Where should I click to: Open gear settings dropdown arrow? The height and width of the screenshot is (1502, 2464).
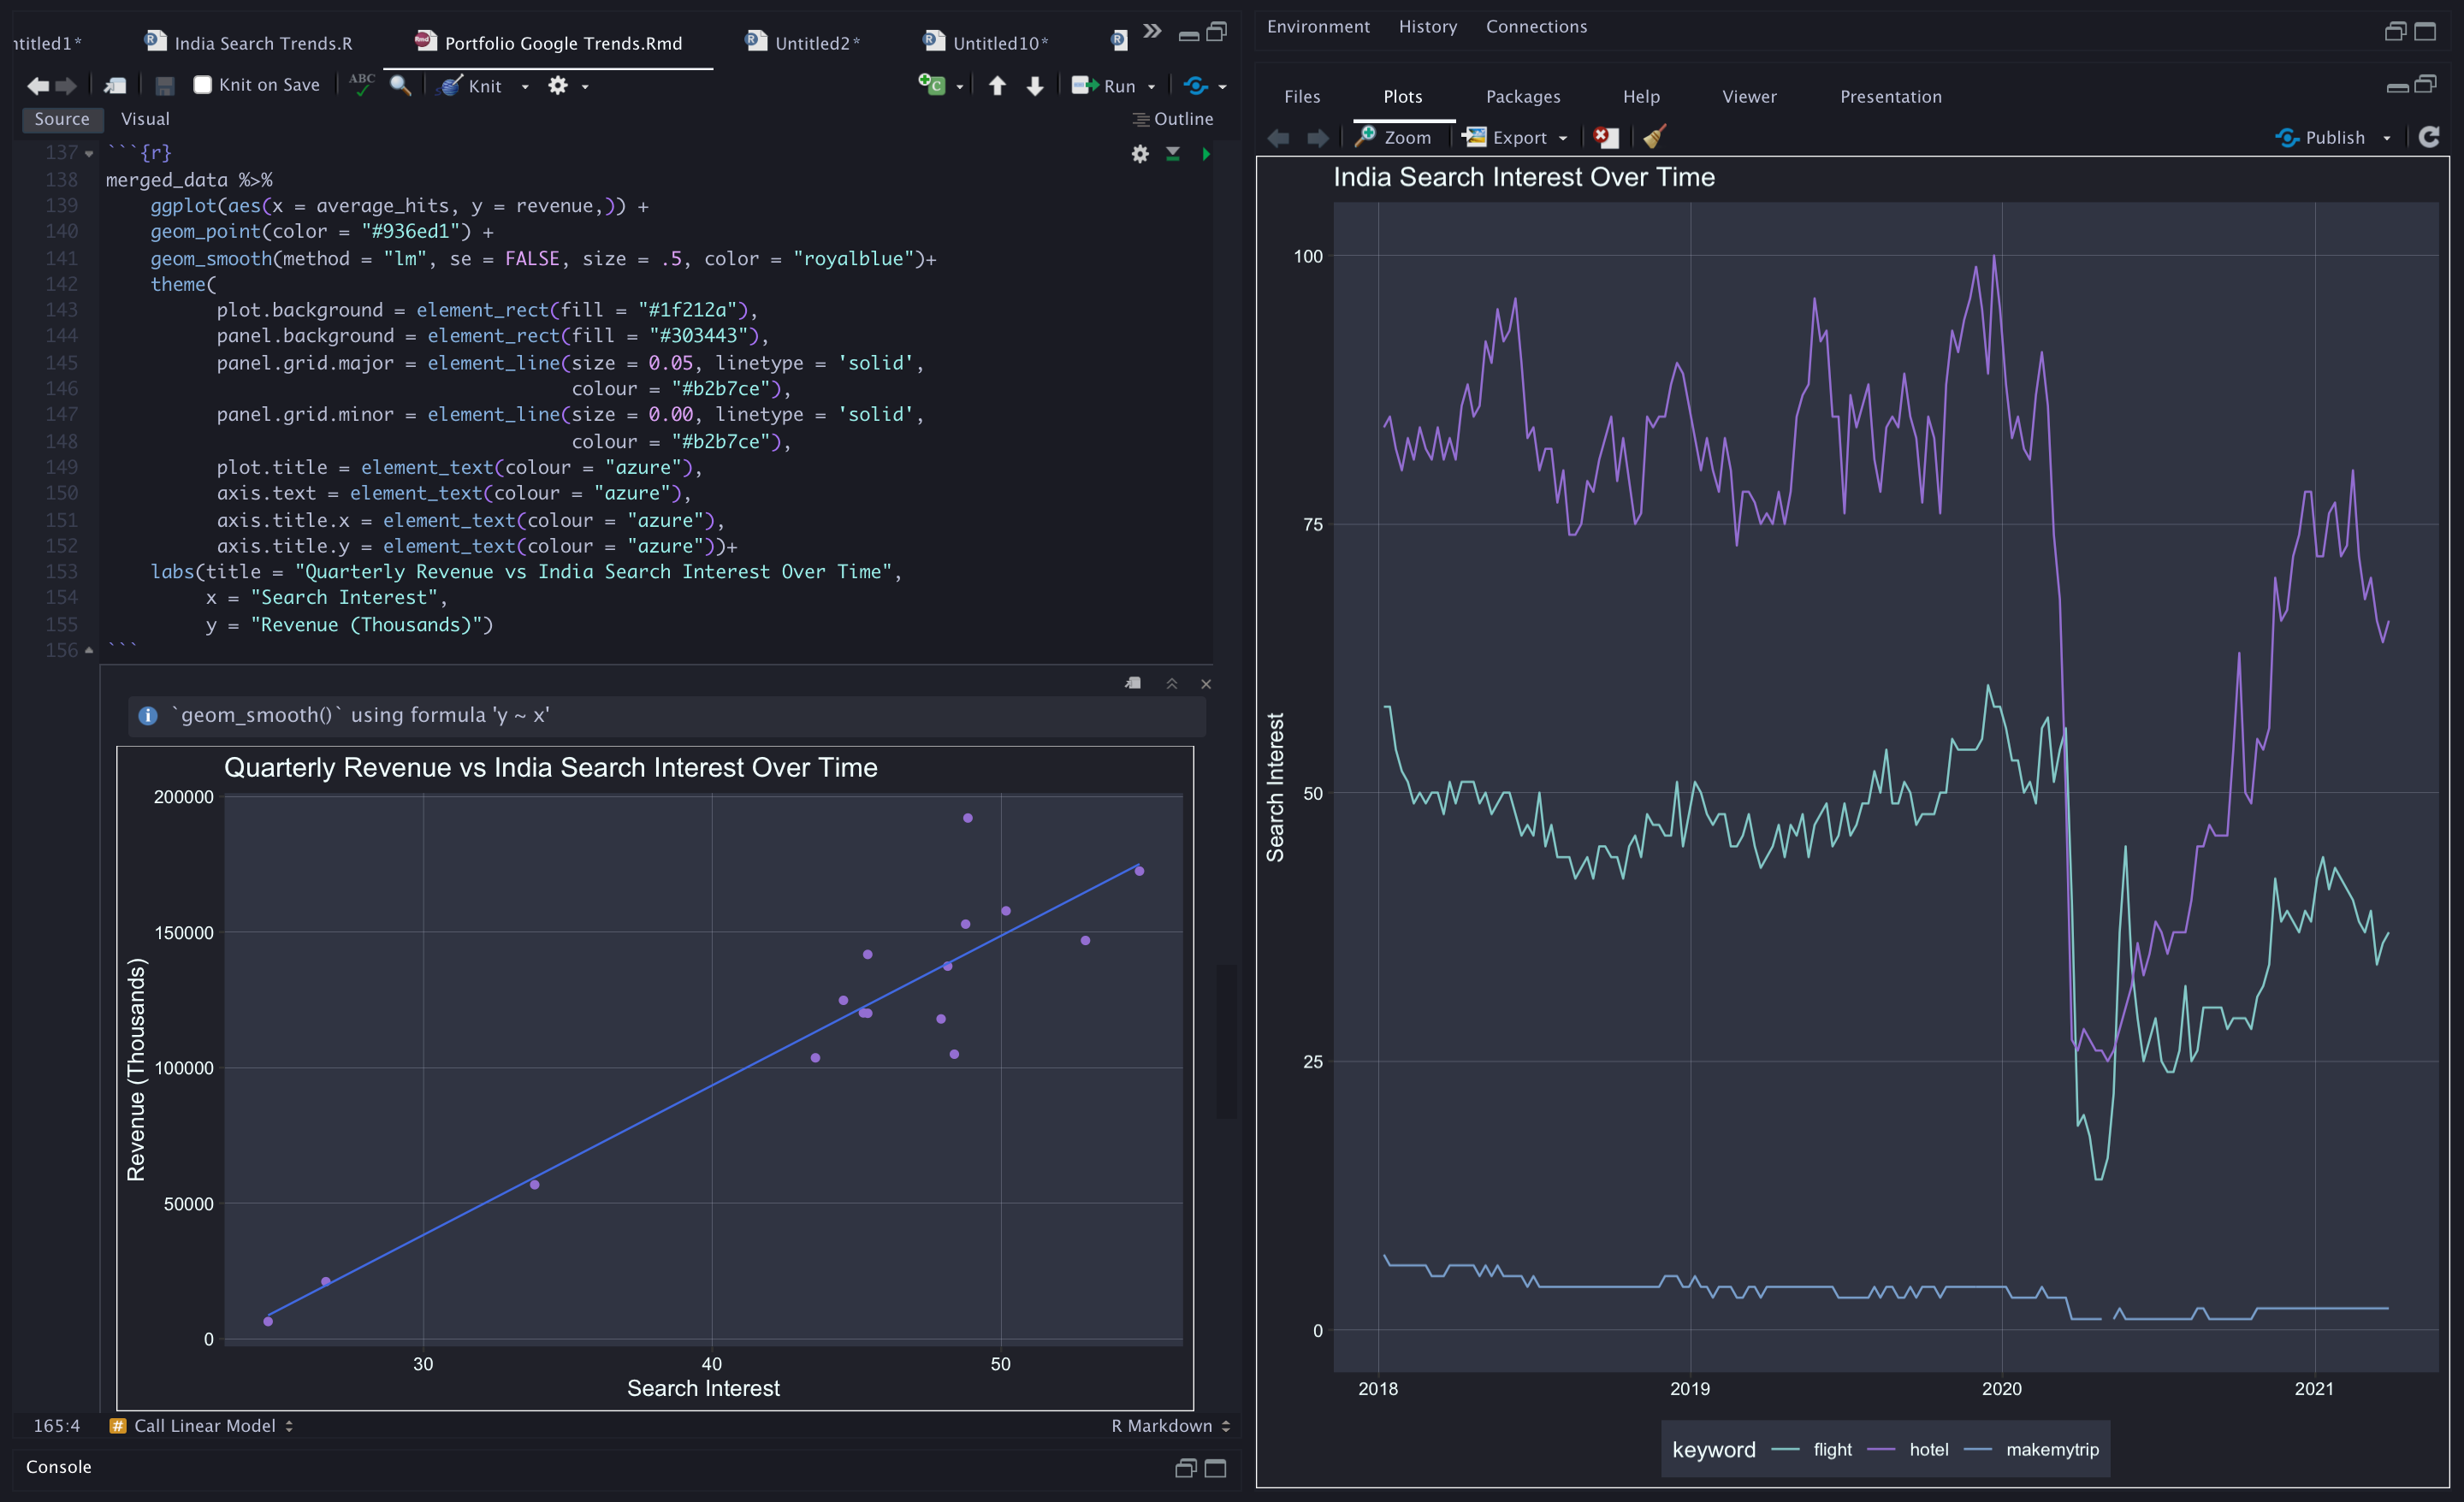point(585,87)
